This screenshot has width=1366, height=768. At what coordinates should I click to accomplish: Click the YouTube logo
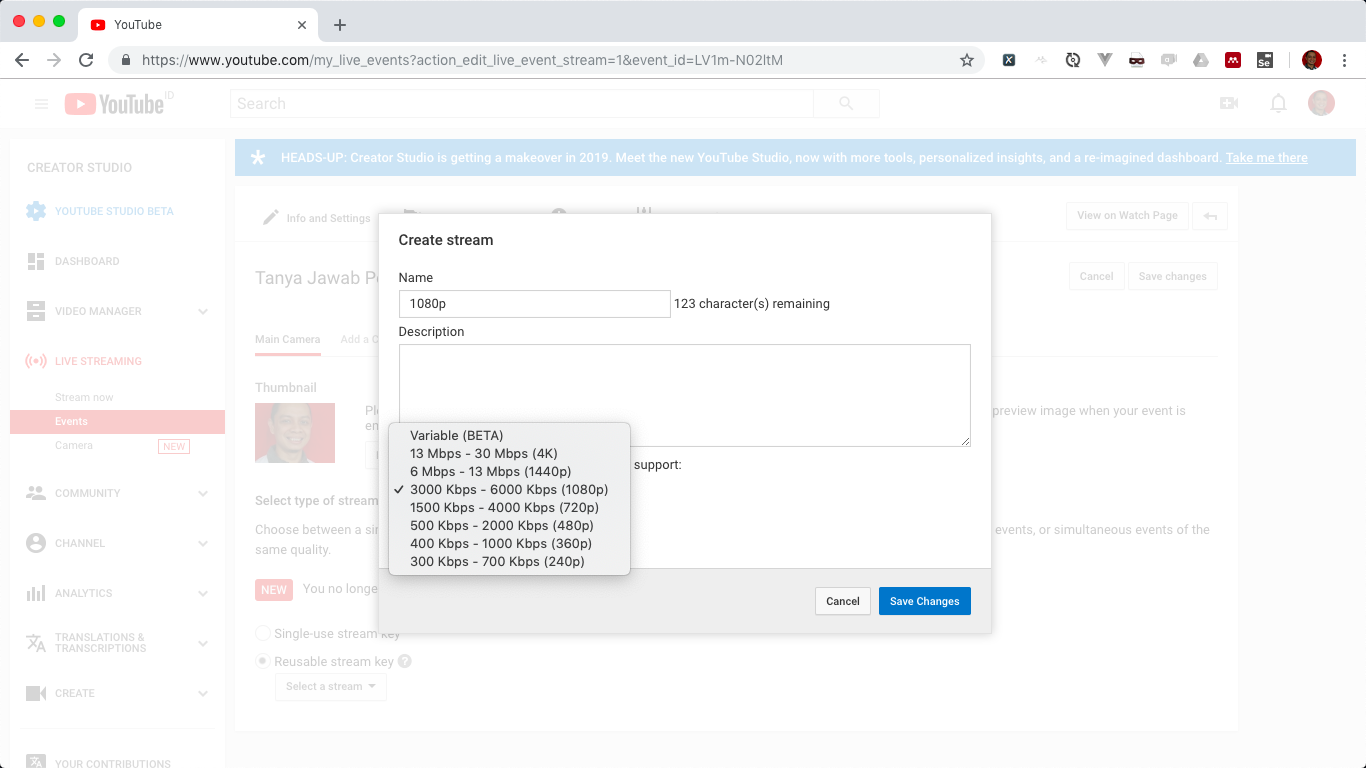pos(116,103)
